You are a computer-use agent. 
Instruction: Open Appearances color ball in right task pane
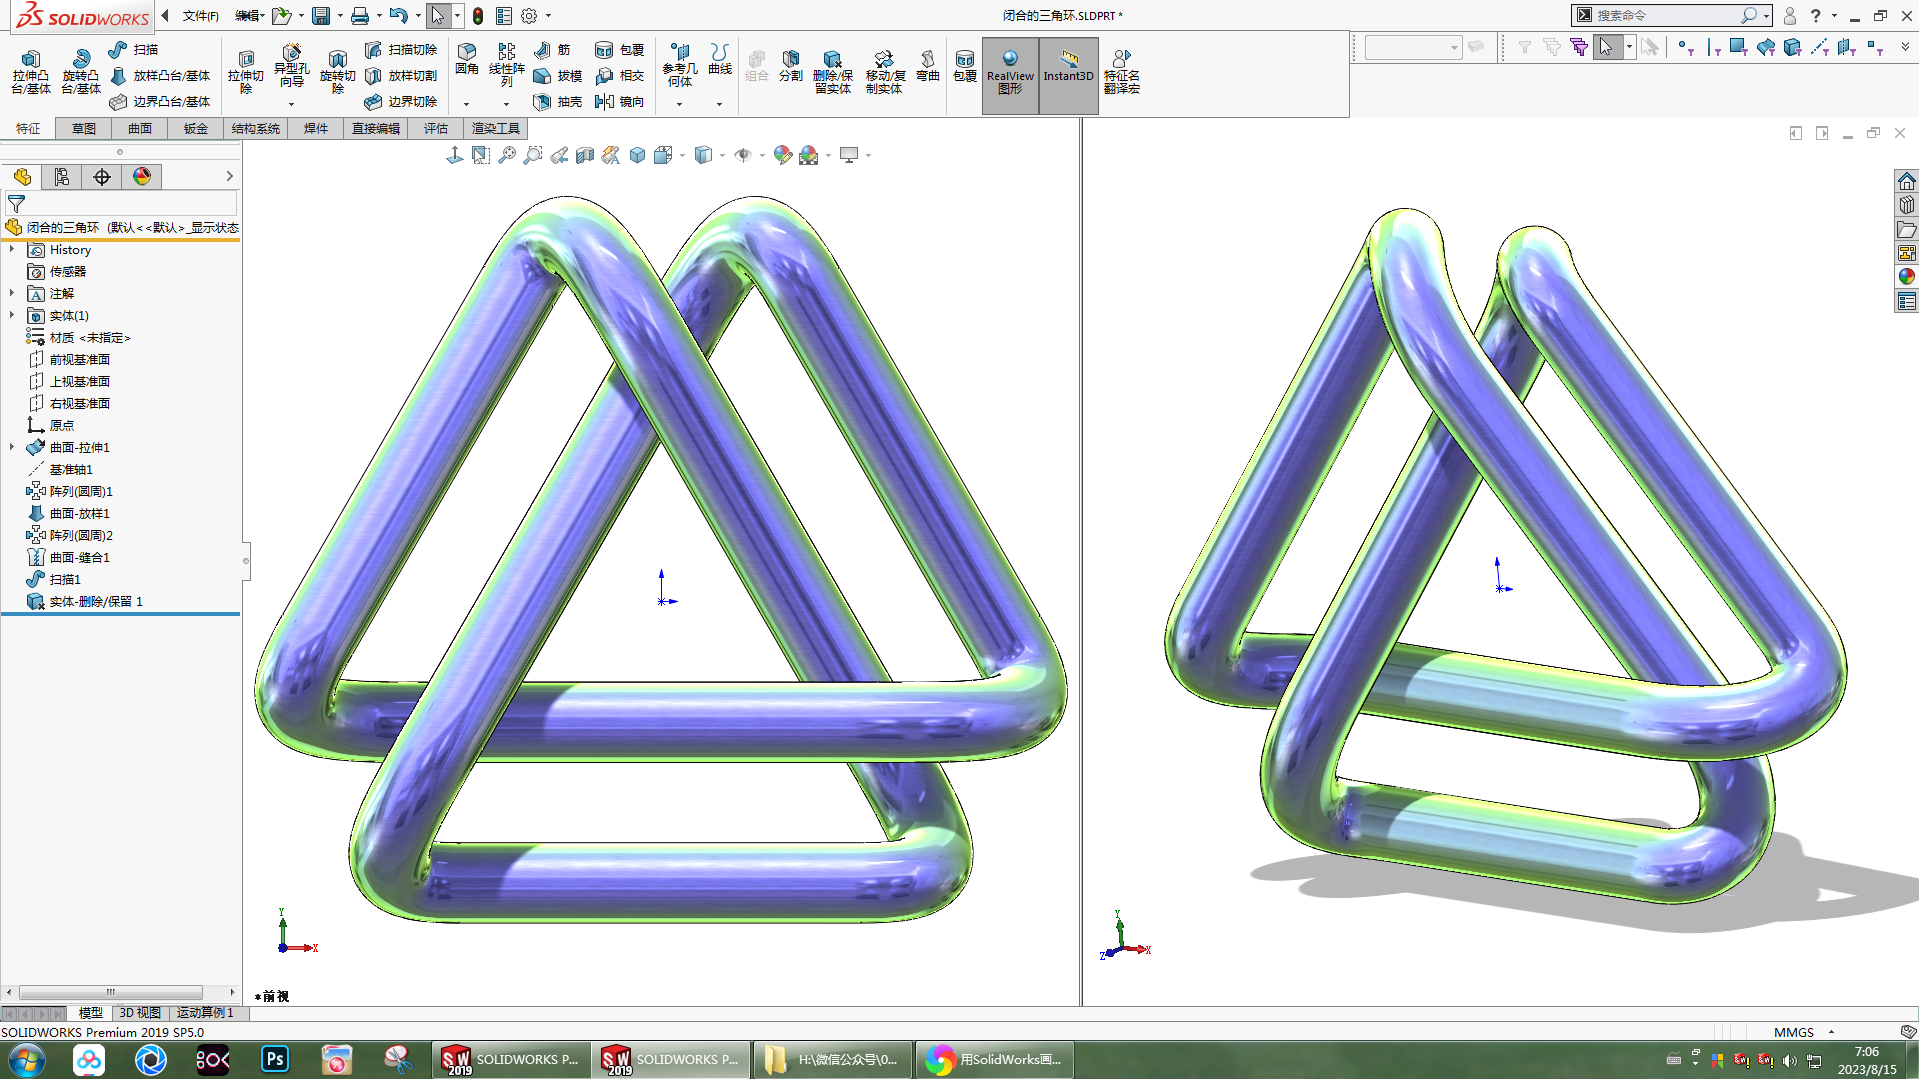[x=1906, y=277]
